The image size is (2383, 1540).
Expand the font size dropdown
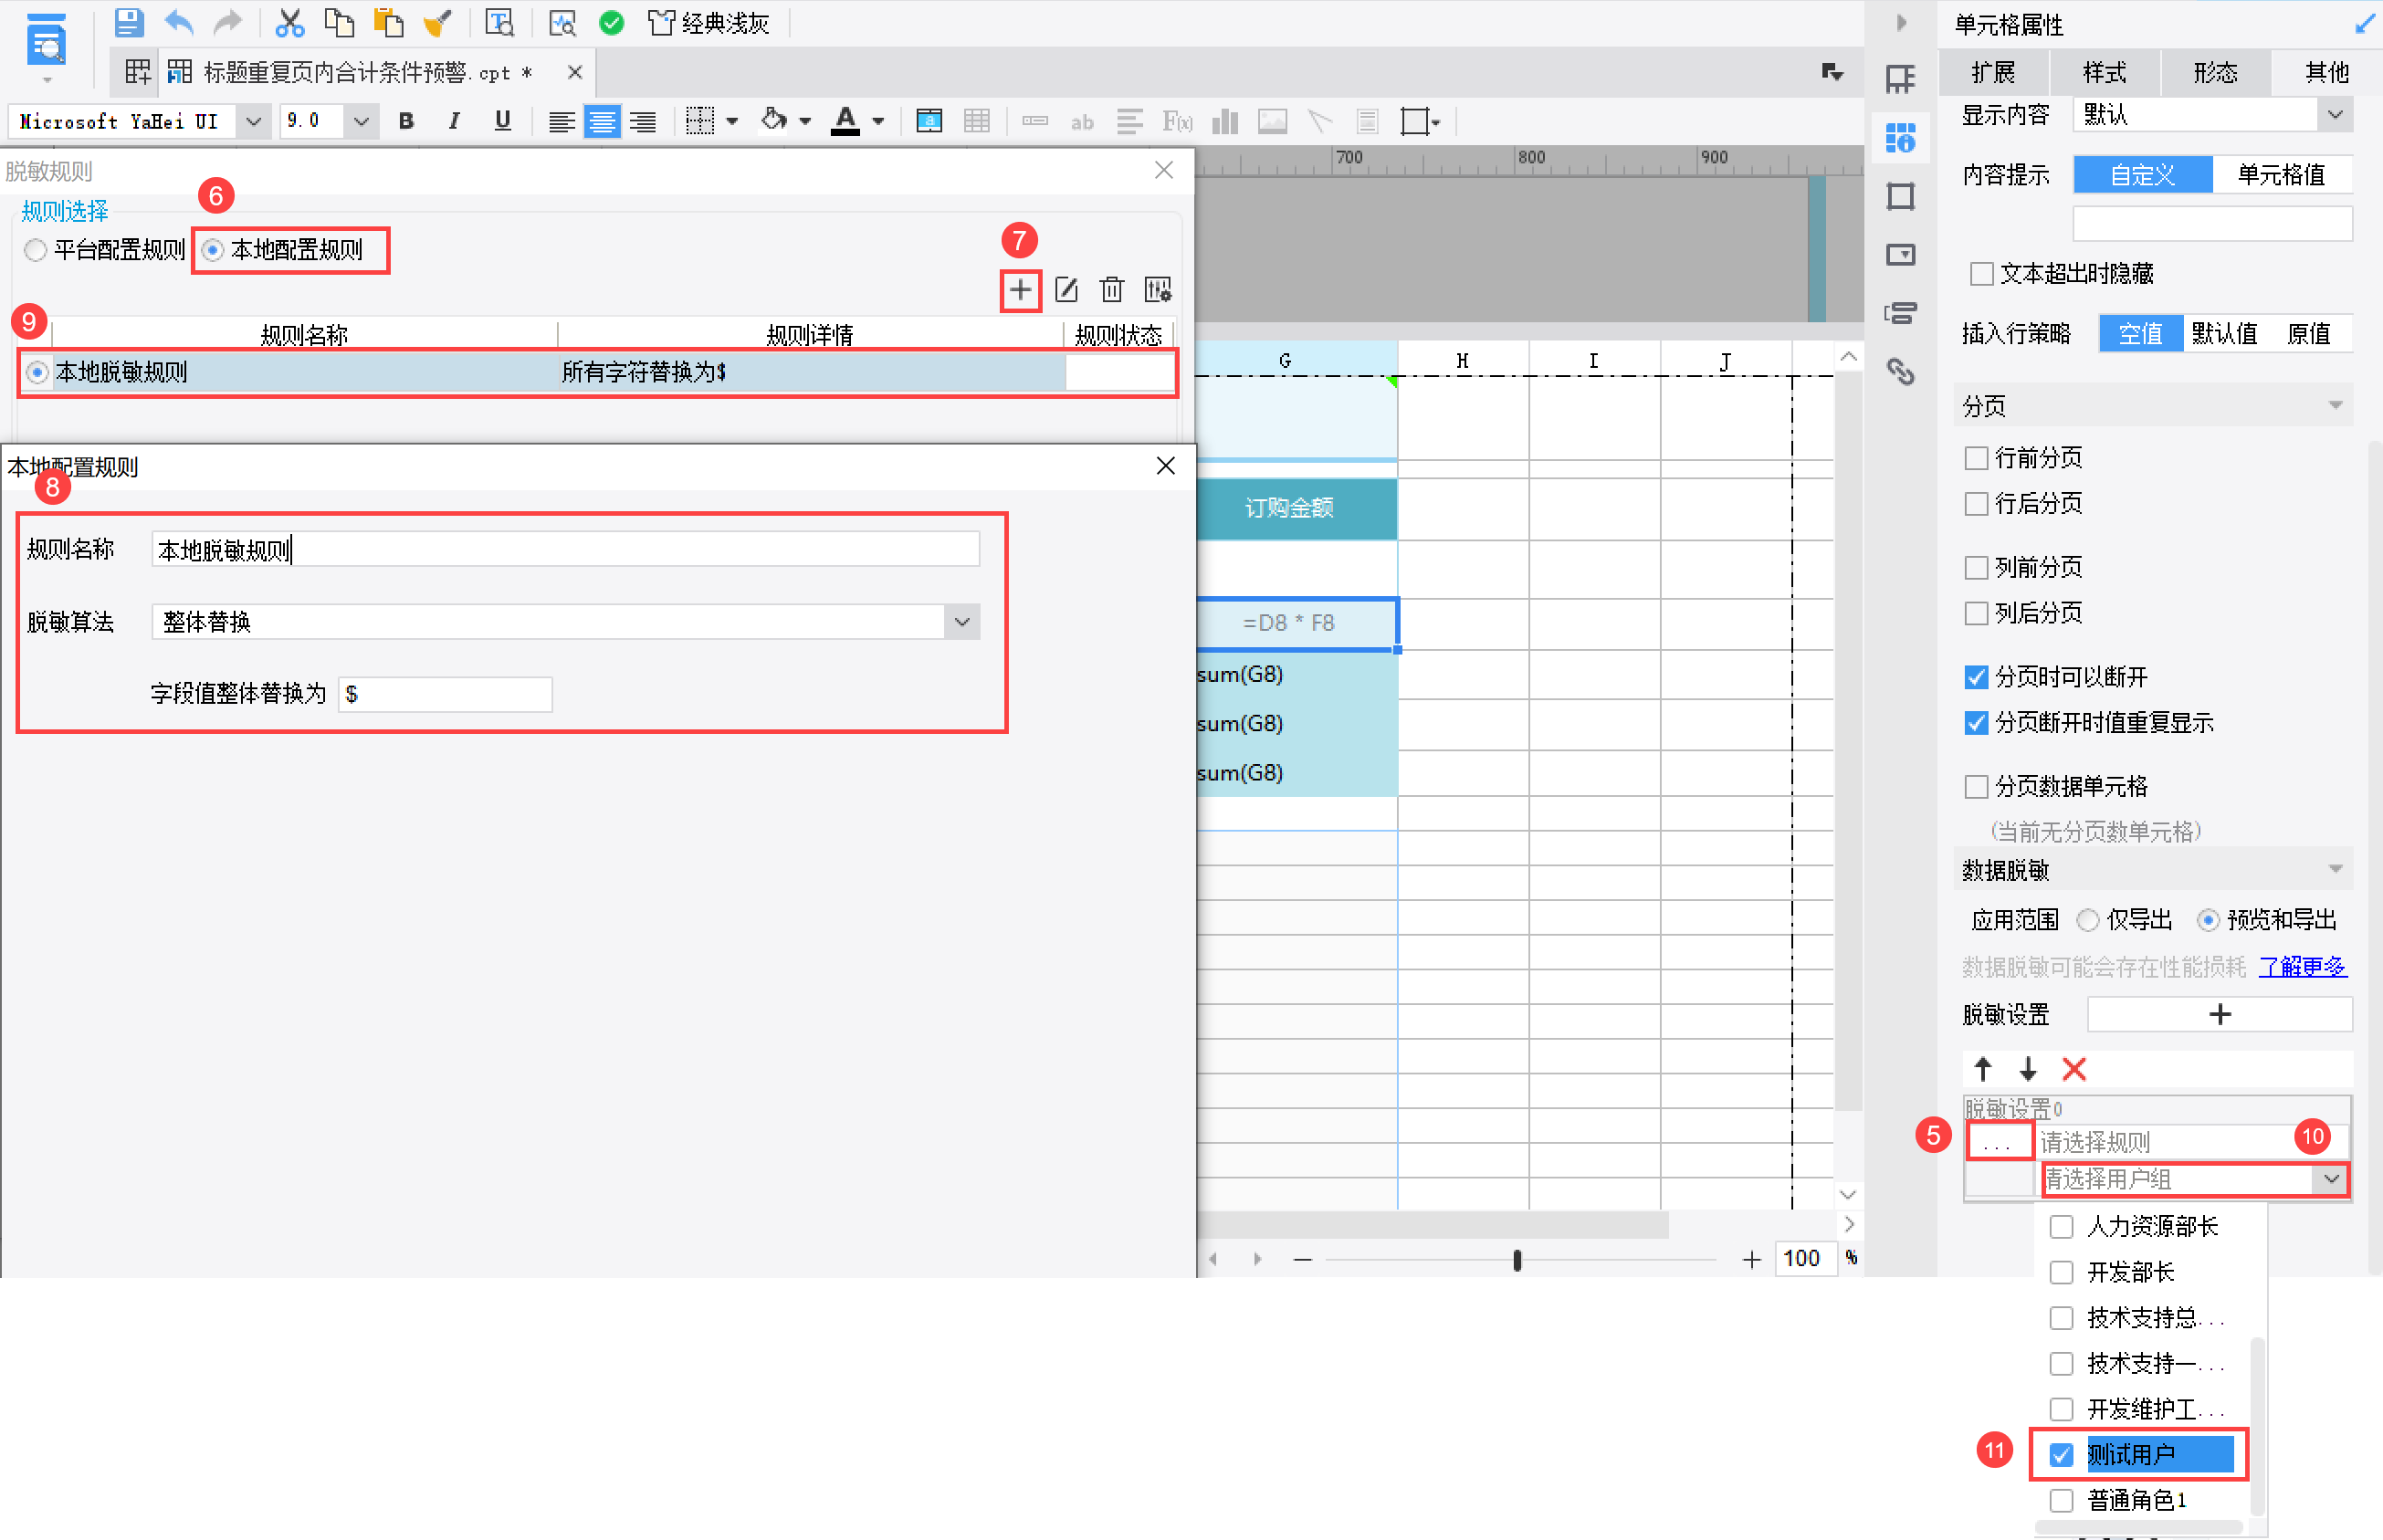click(361, 121)
